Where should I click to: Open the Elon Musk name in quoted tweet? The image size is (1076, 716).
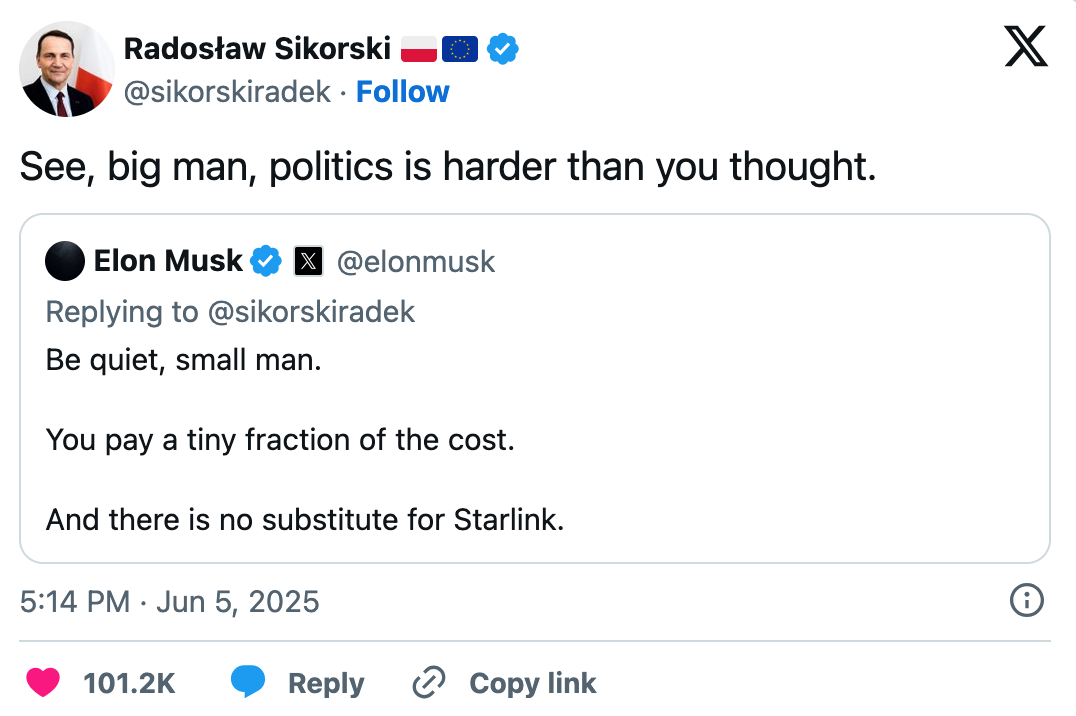point(168,261)
